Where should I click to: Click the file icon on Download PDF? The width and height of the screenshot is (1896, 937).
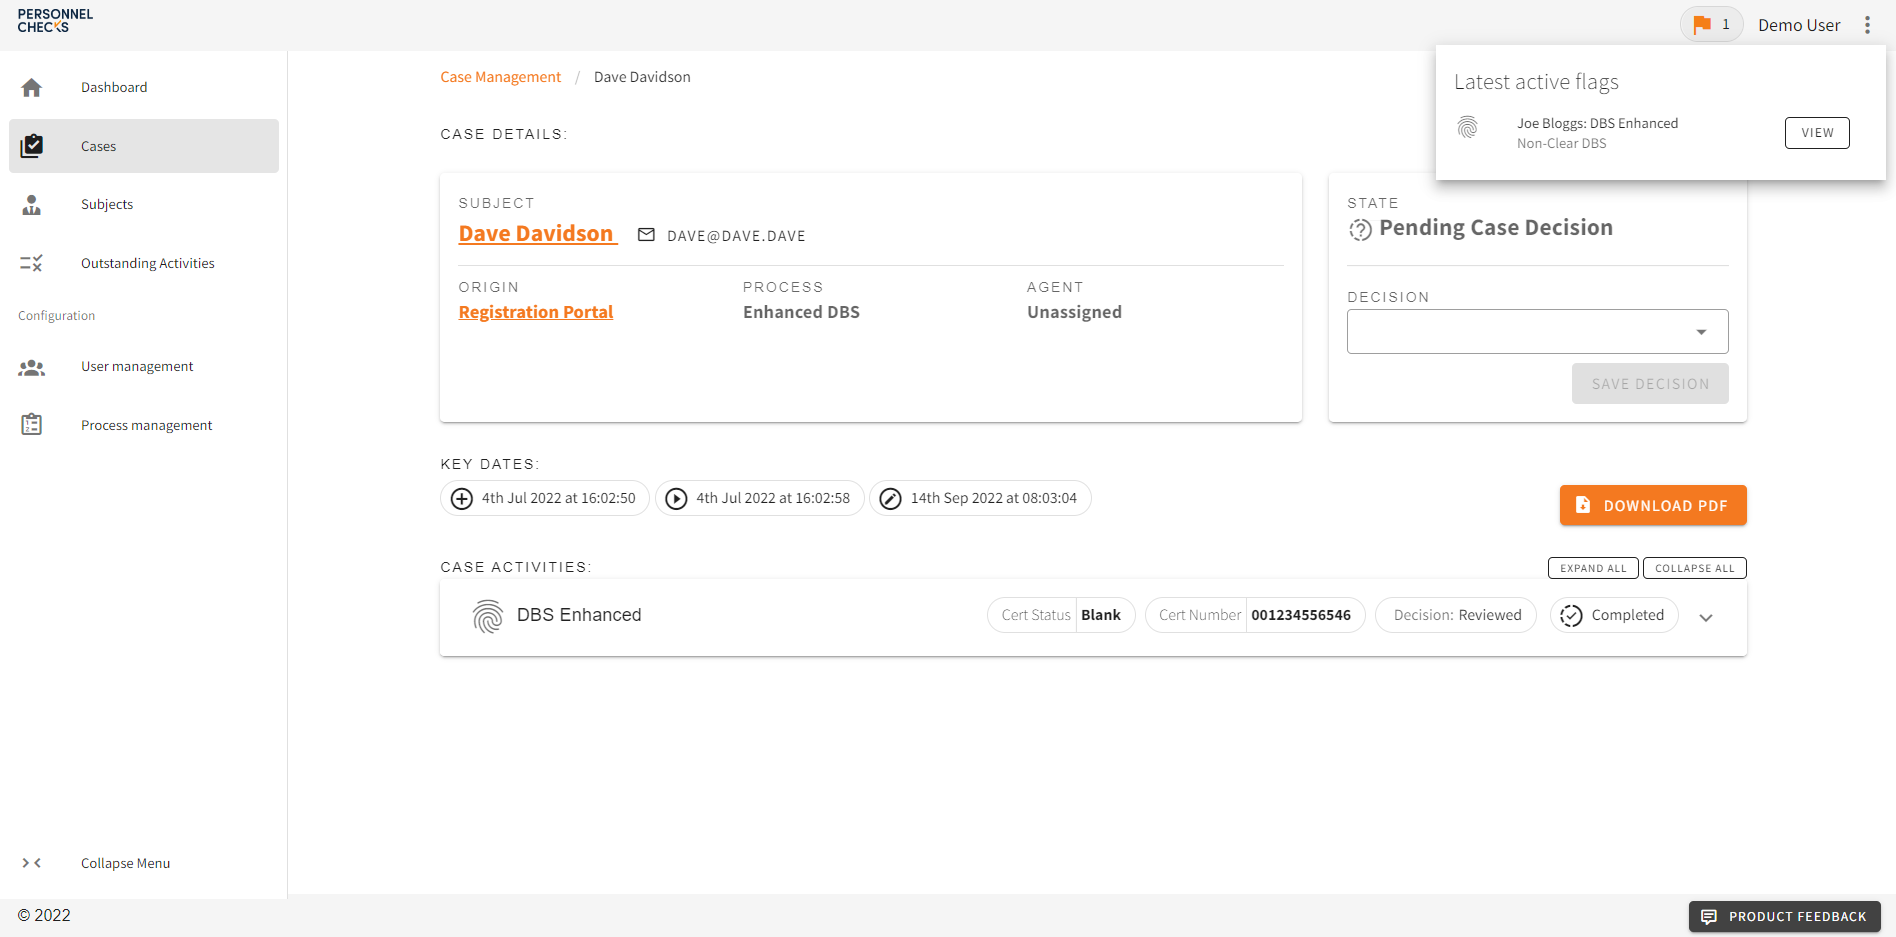pyautogui.click(x=1583, y=505)
